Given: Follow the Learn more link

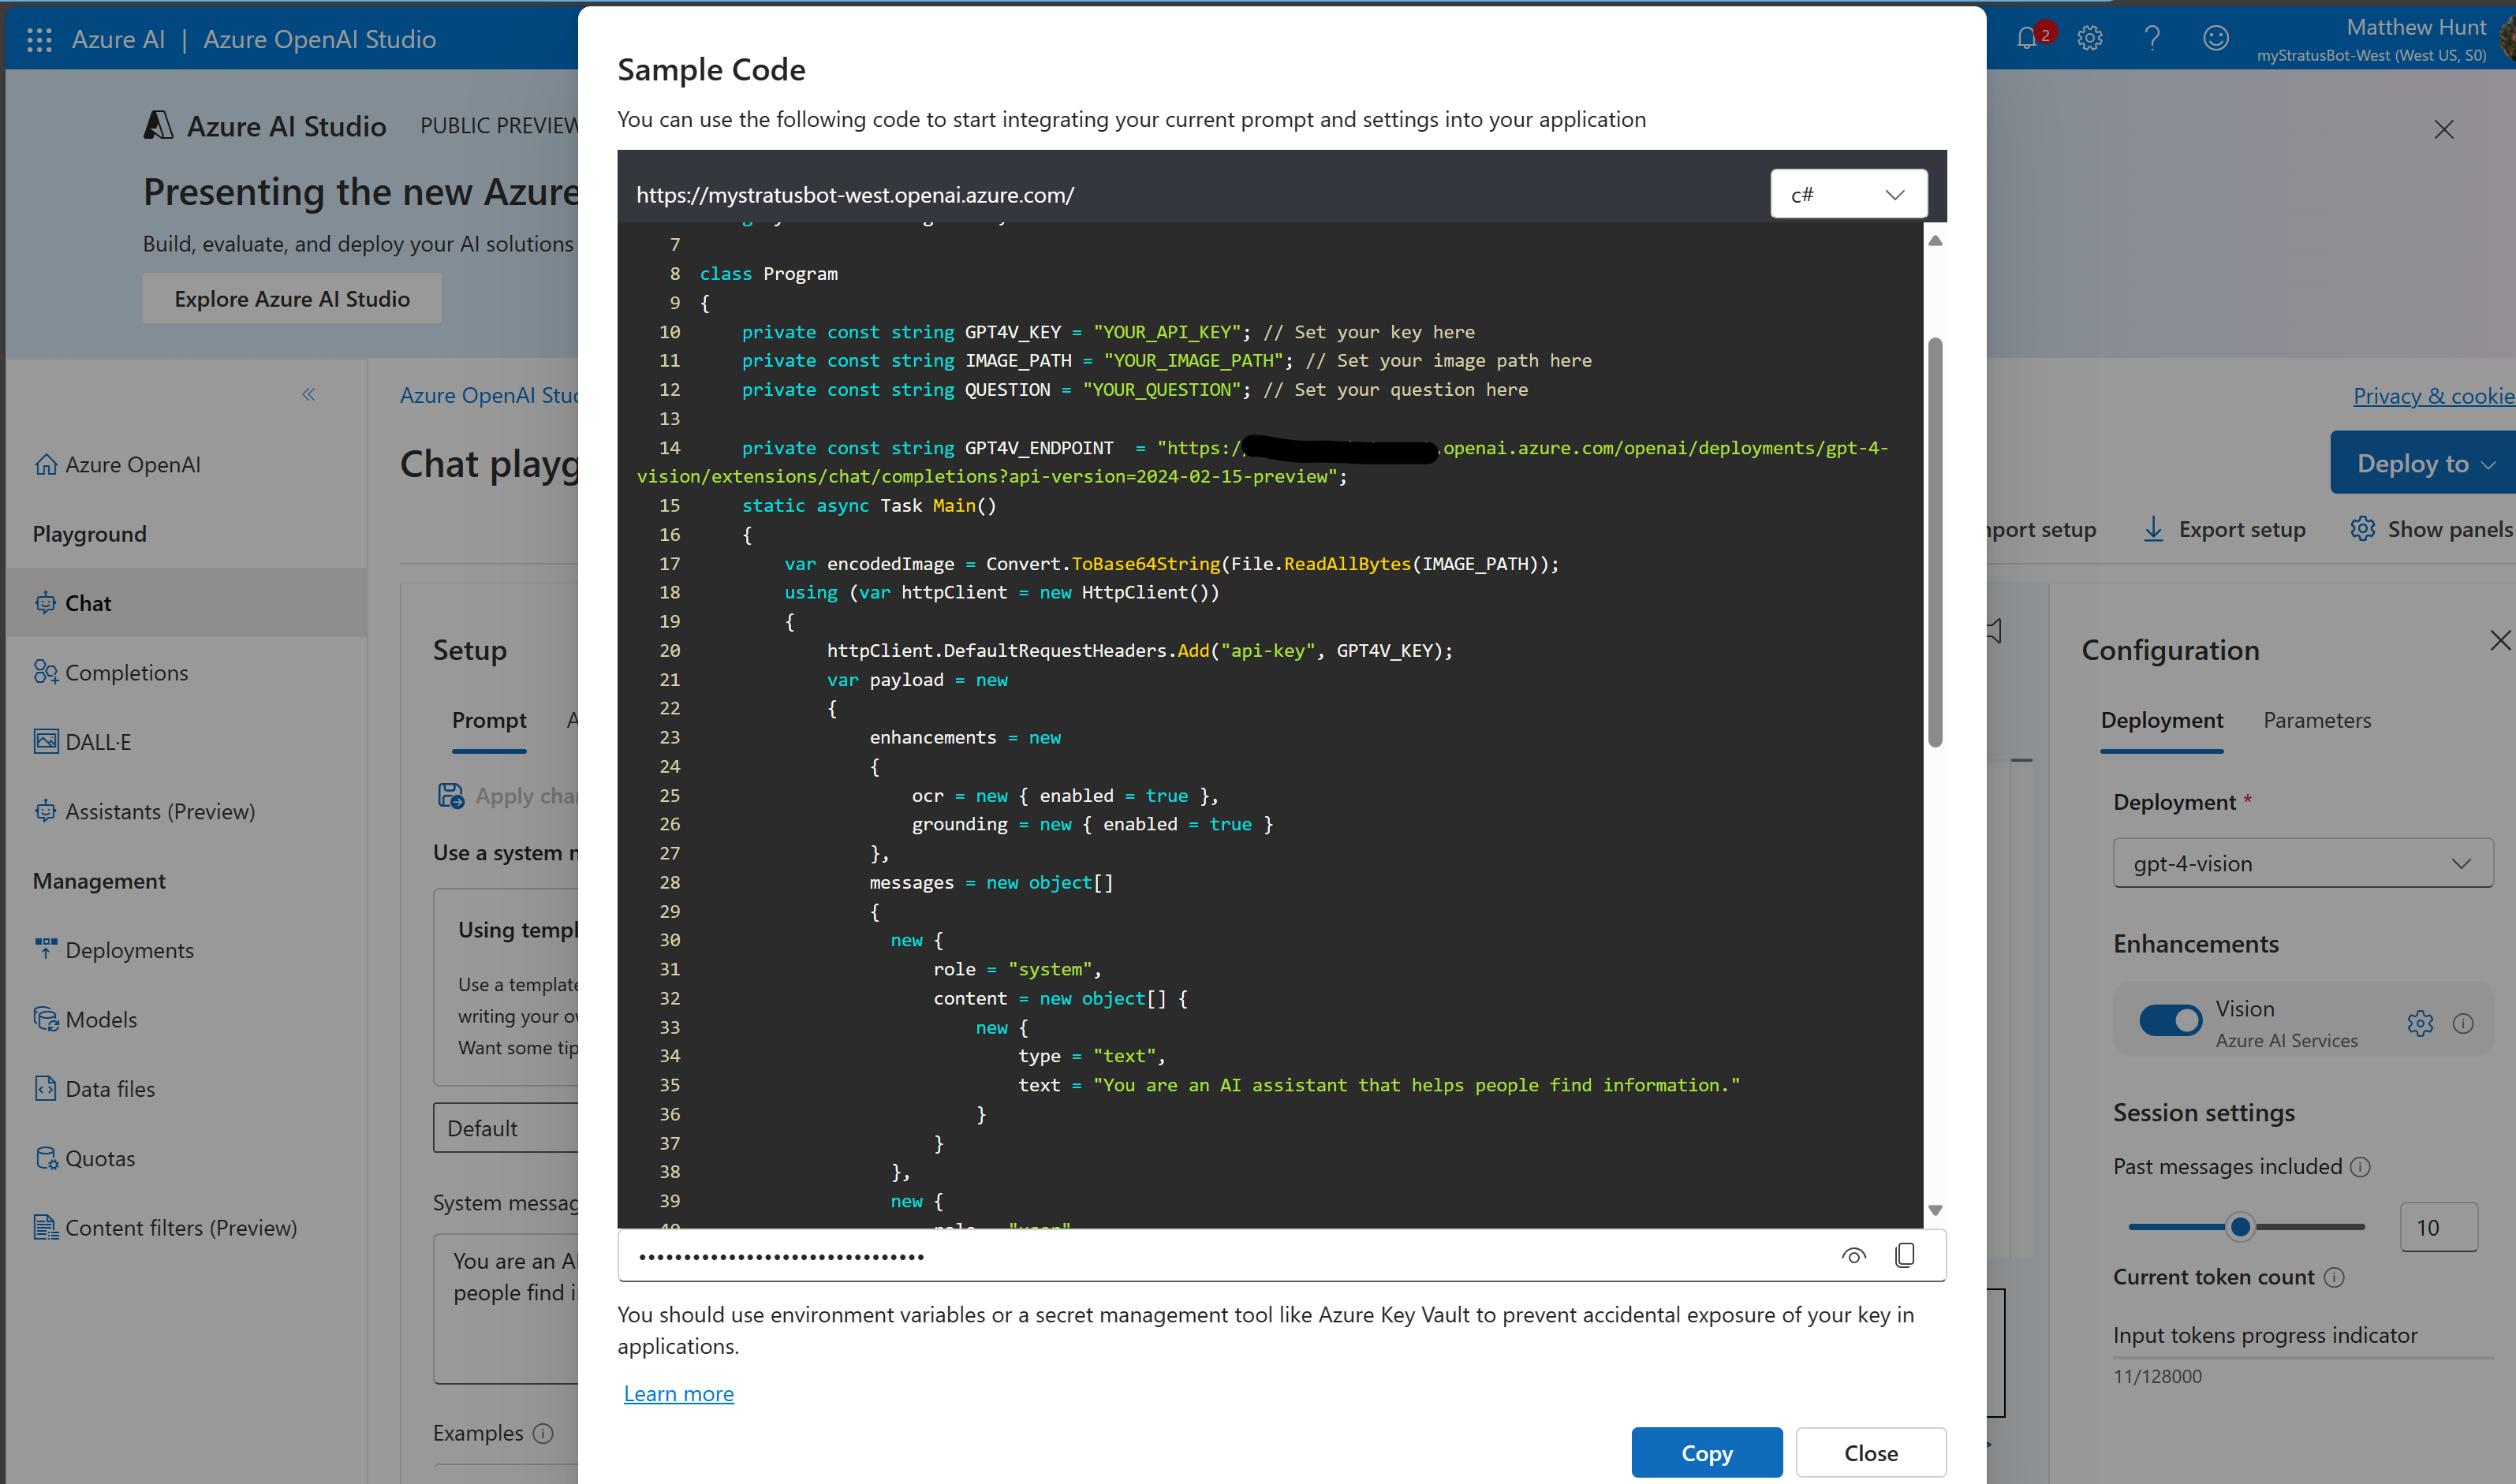Looking at the screenshot, I should coord(679,1393).
